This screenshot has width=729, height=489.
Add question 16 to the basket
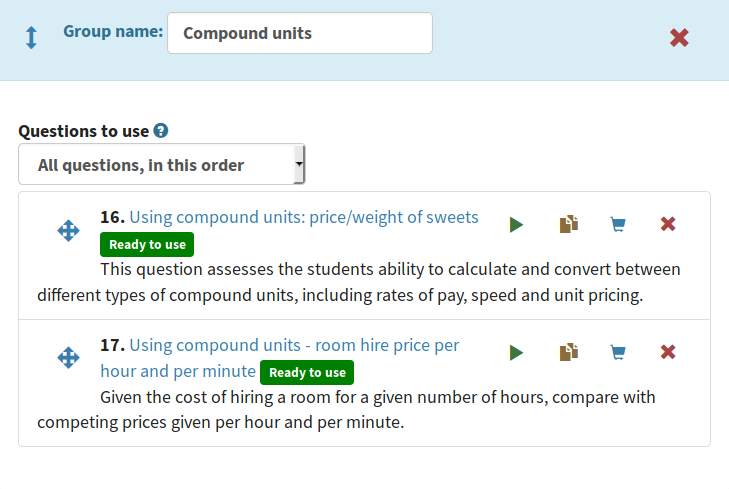pos(618,225)
